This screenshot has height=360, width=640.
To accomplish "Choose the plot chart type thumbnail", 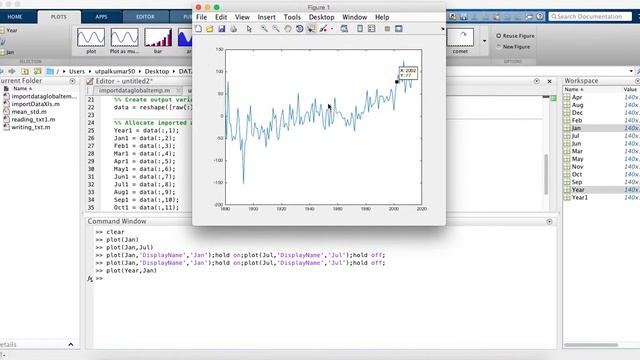I will tap(91, 40).
